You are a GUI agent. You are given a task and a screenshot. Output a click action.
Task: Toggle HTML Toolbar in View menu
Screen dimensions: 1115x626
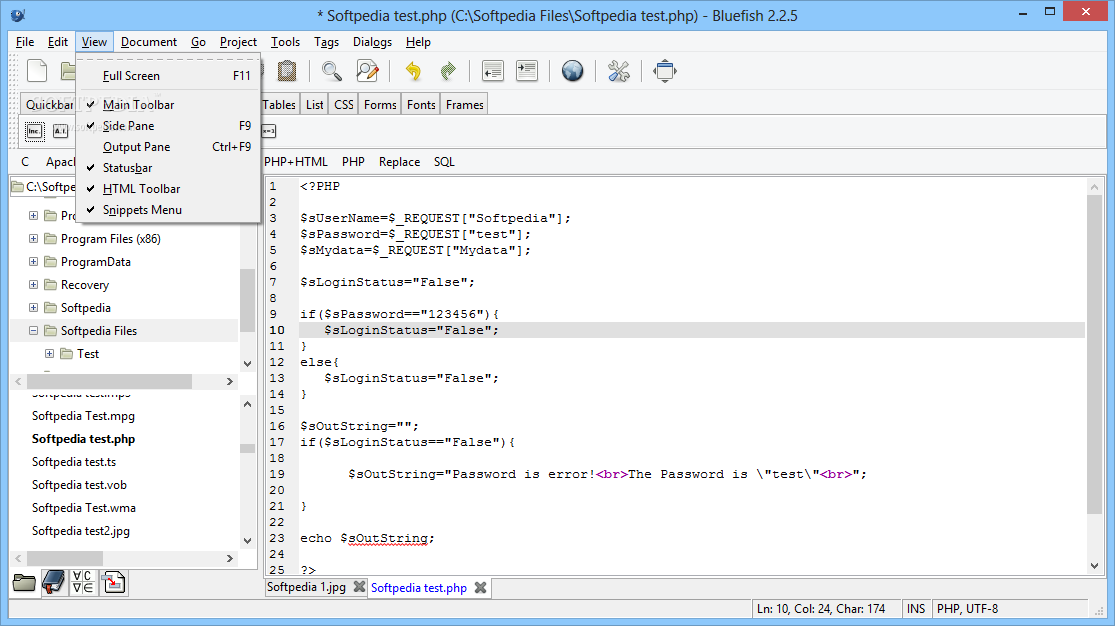(168, 189)
